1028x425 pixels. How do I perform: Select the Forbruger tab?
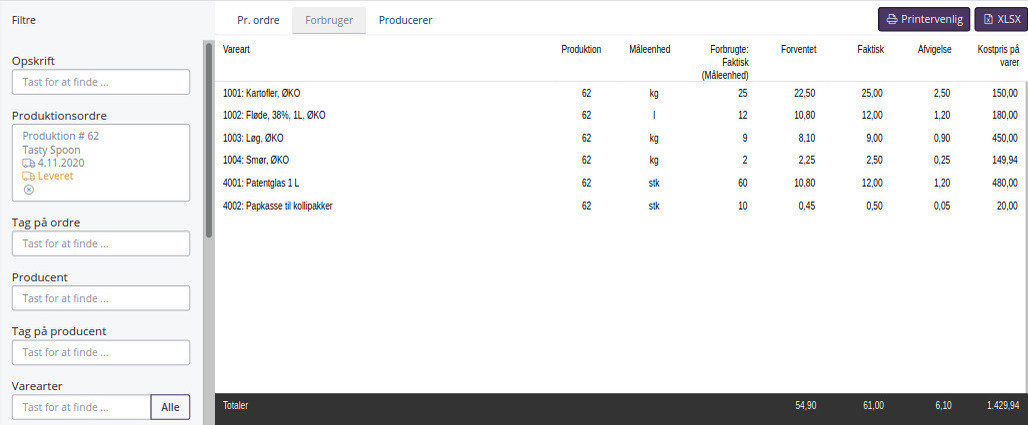coord(329,20)
